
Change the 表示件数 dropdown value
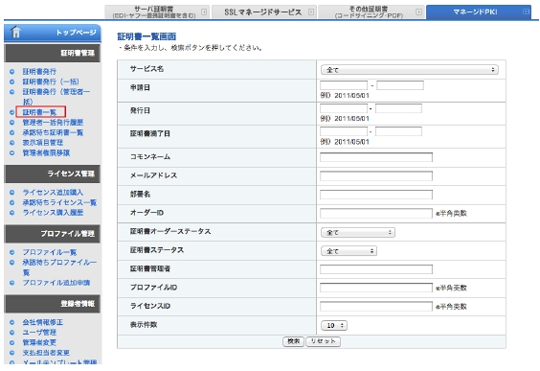(334, 325)
